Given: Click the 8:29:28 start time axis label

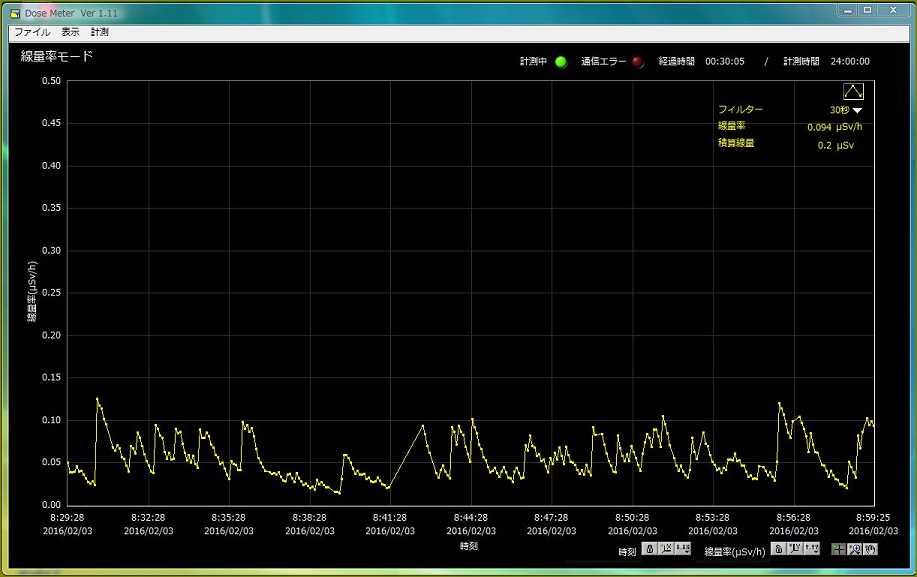Looking at the screenshot, I should coord(66,518).
